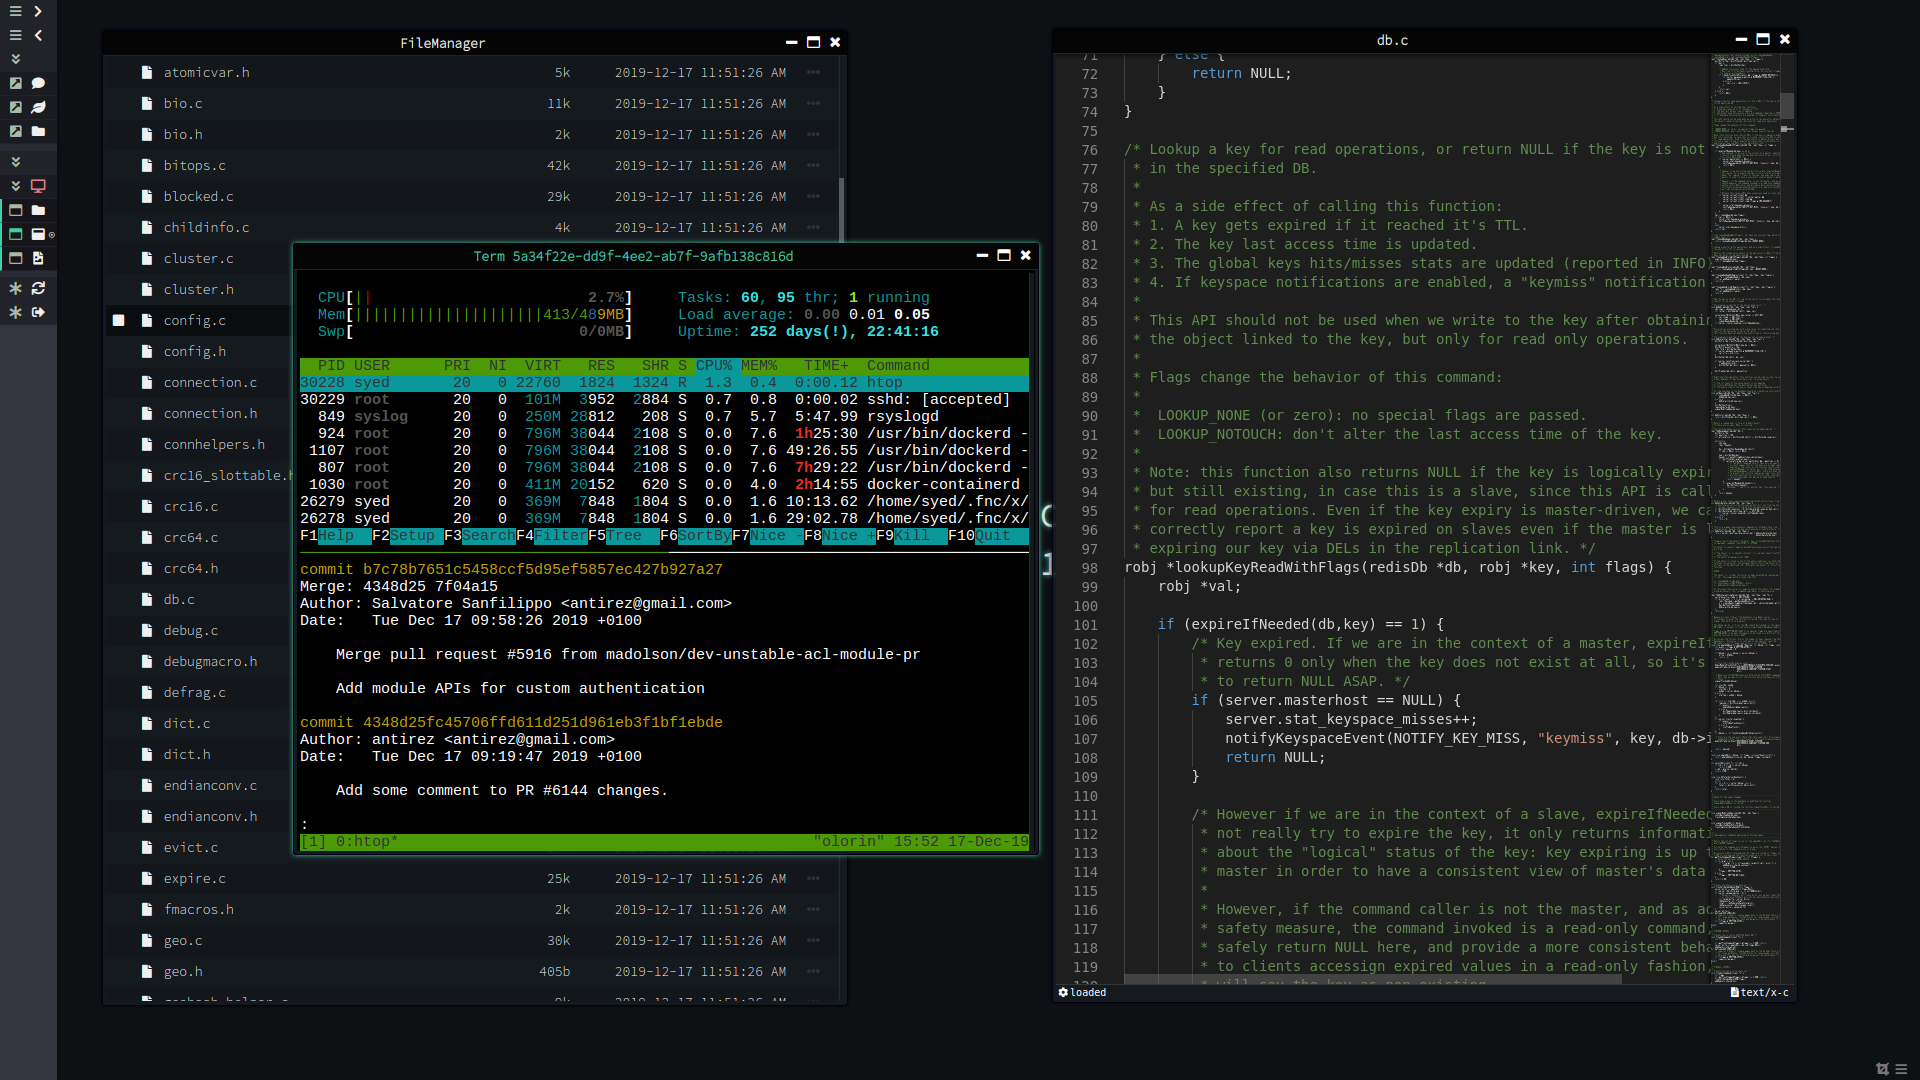Click the file icon next to atomicvar.h
This screenshot has width=1920, height=1080.
(147, 72)
